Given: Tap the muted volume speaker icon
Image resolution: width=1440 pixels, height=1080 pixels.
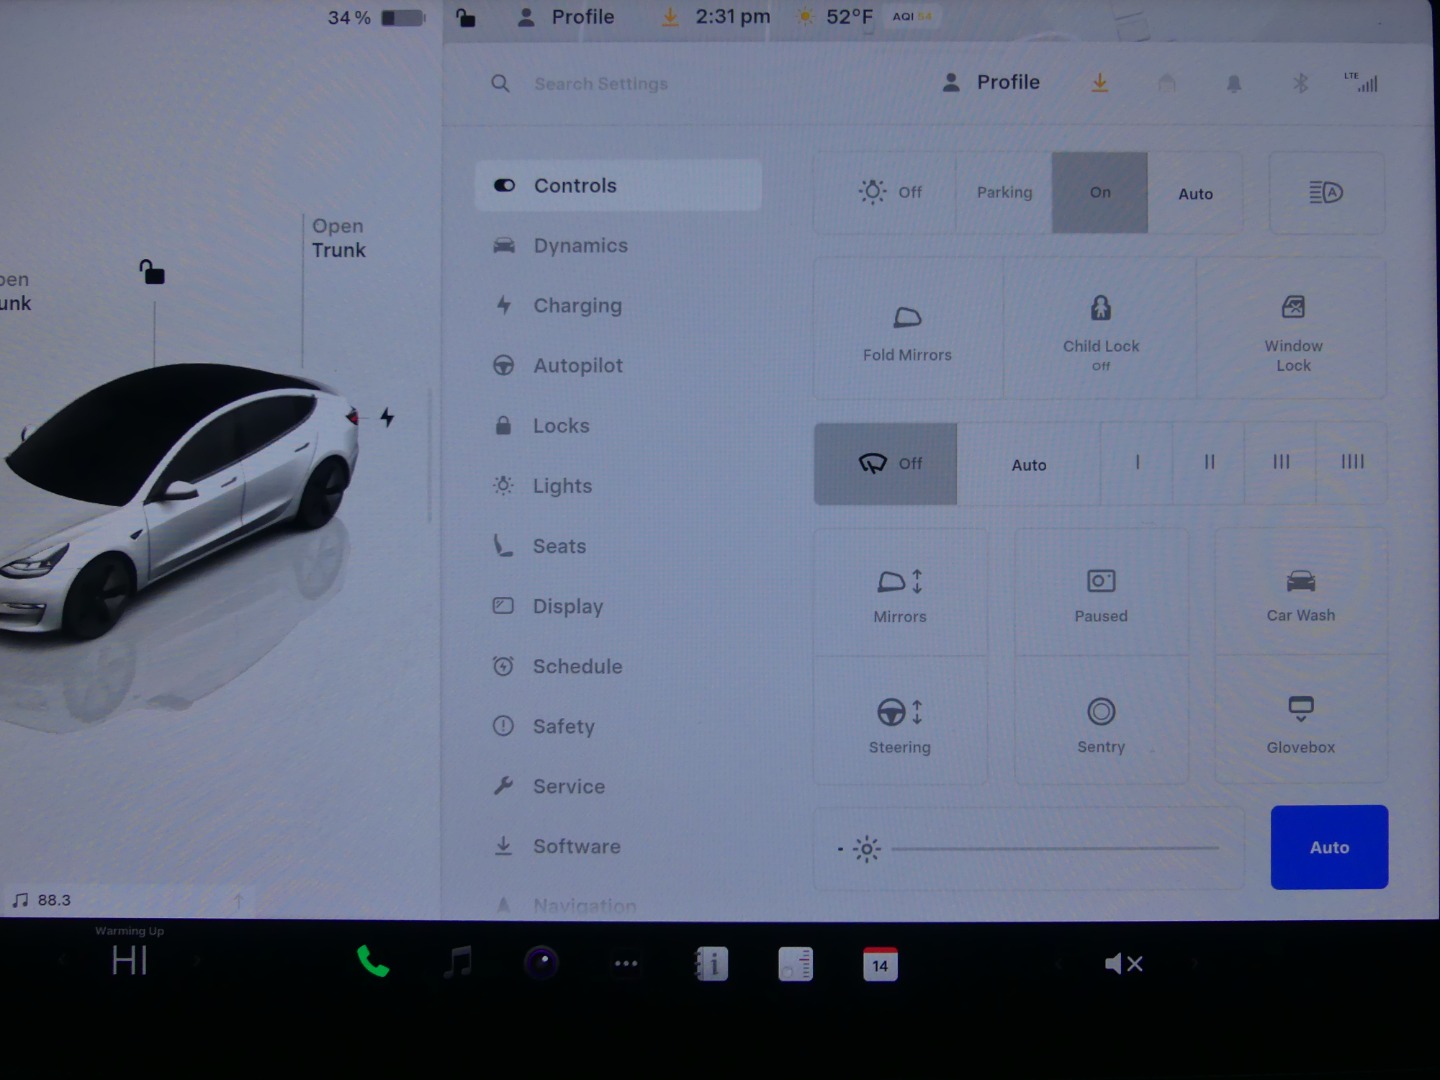Looking at the screenshot, I should (x=1123, y=964).
